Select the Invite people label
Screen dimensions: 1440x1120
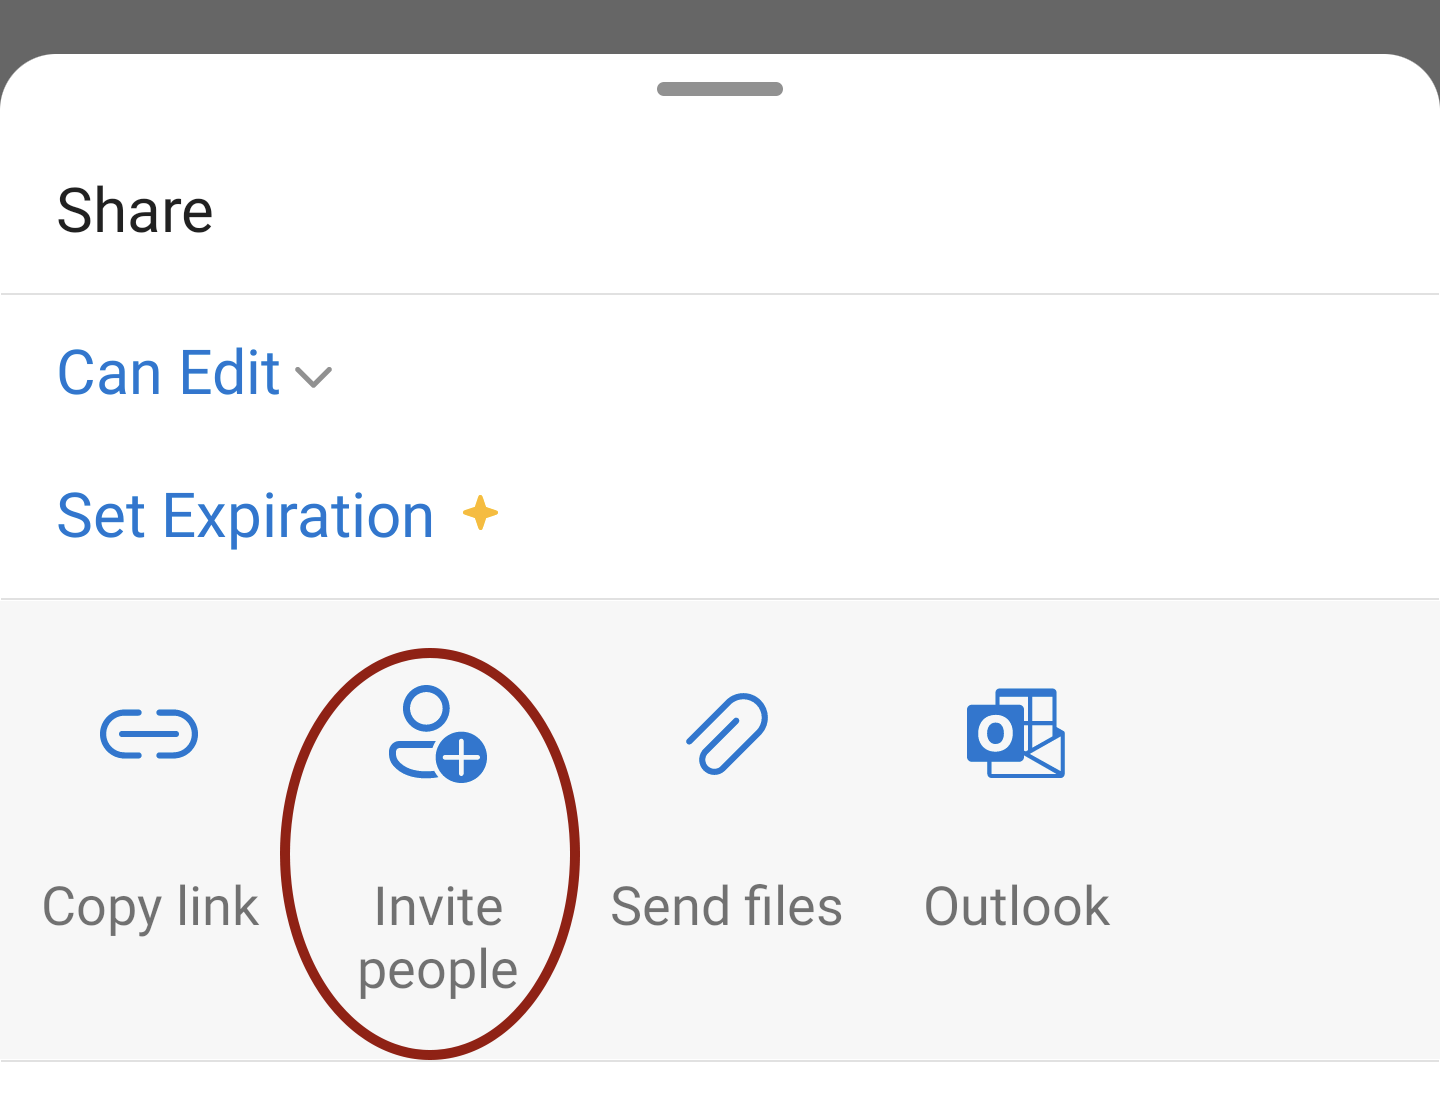coord(438,938)
